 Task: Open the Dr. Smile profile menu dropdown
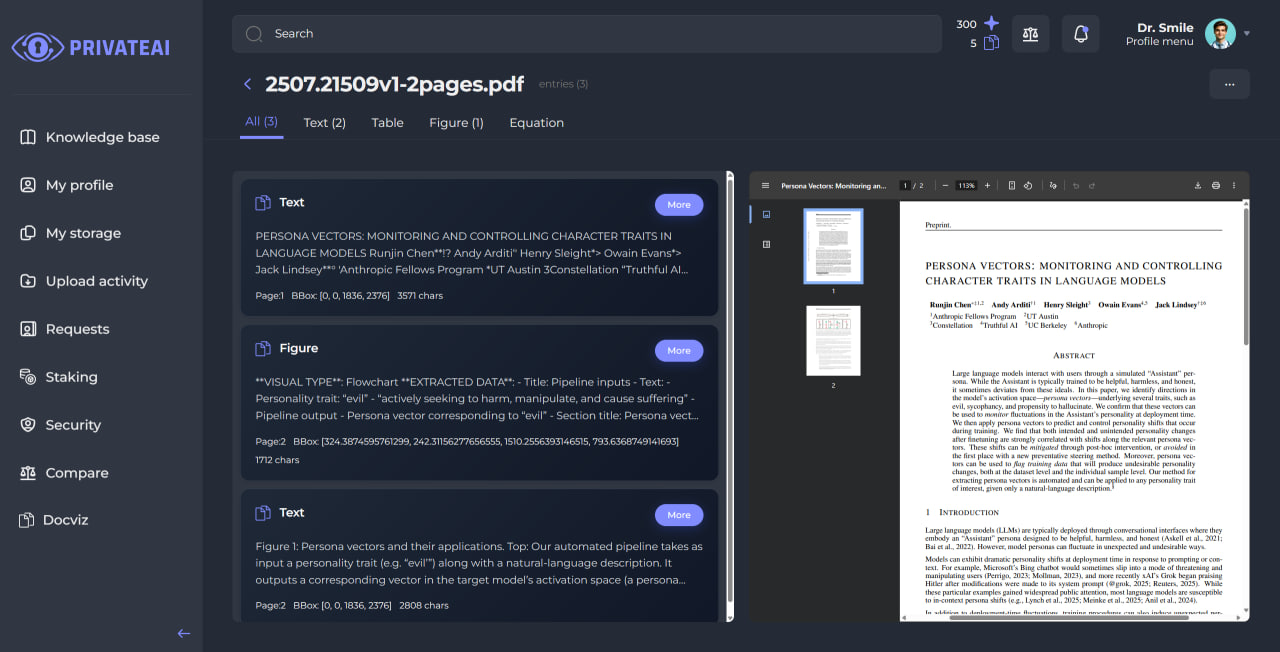[x=1246, y=34]
